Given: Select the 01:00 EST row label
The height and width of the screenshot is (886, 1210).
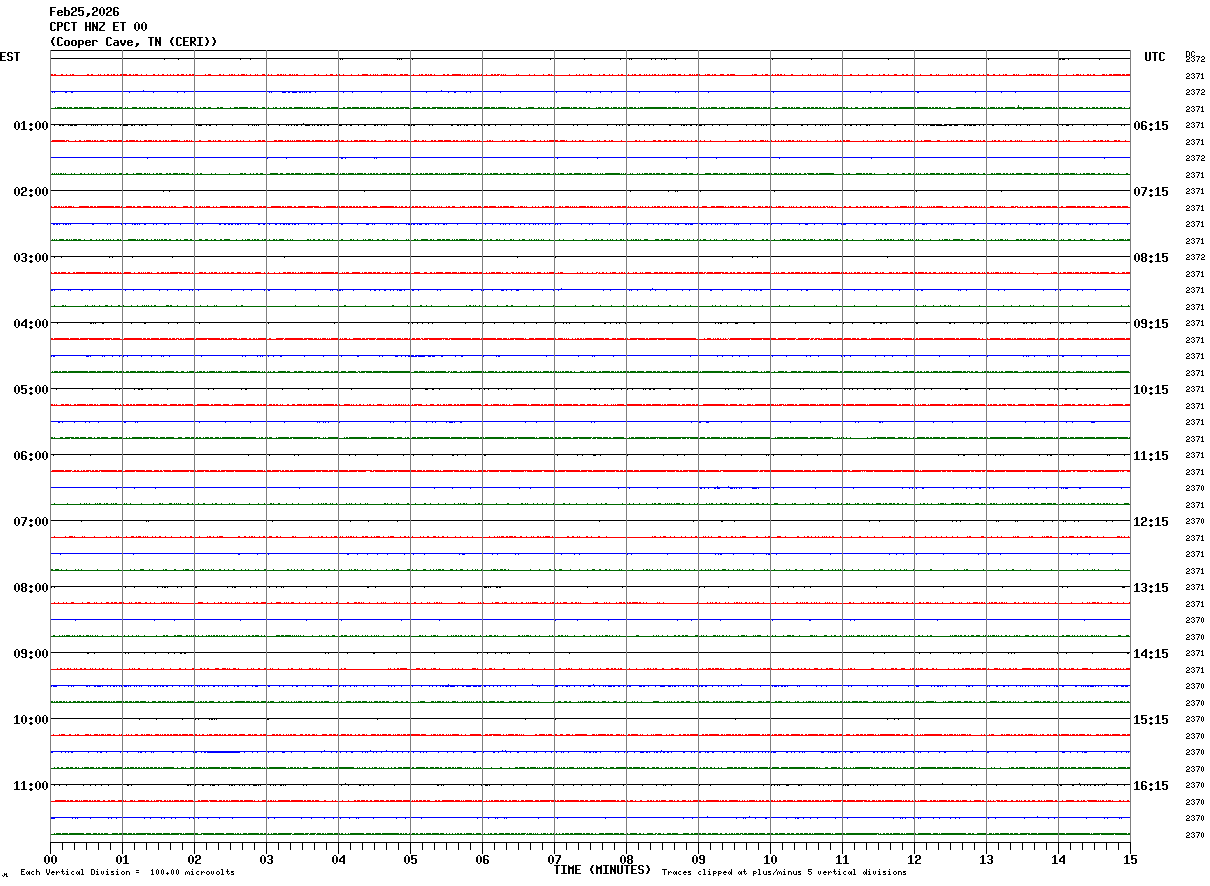Looking at the screenshot, I should coord(31,126).
